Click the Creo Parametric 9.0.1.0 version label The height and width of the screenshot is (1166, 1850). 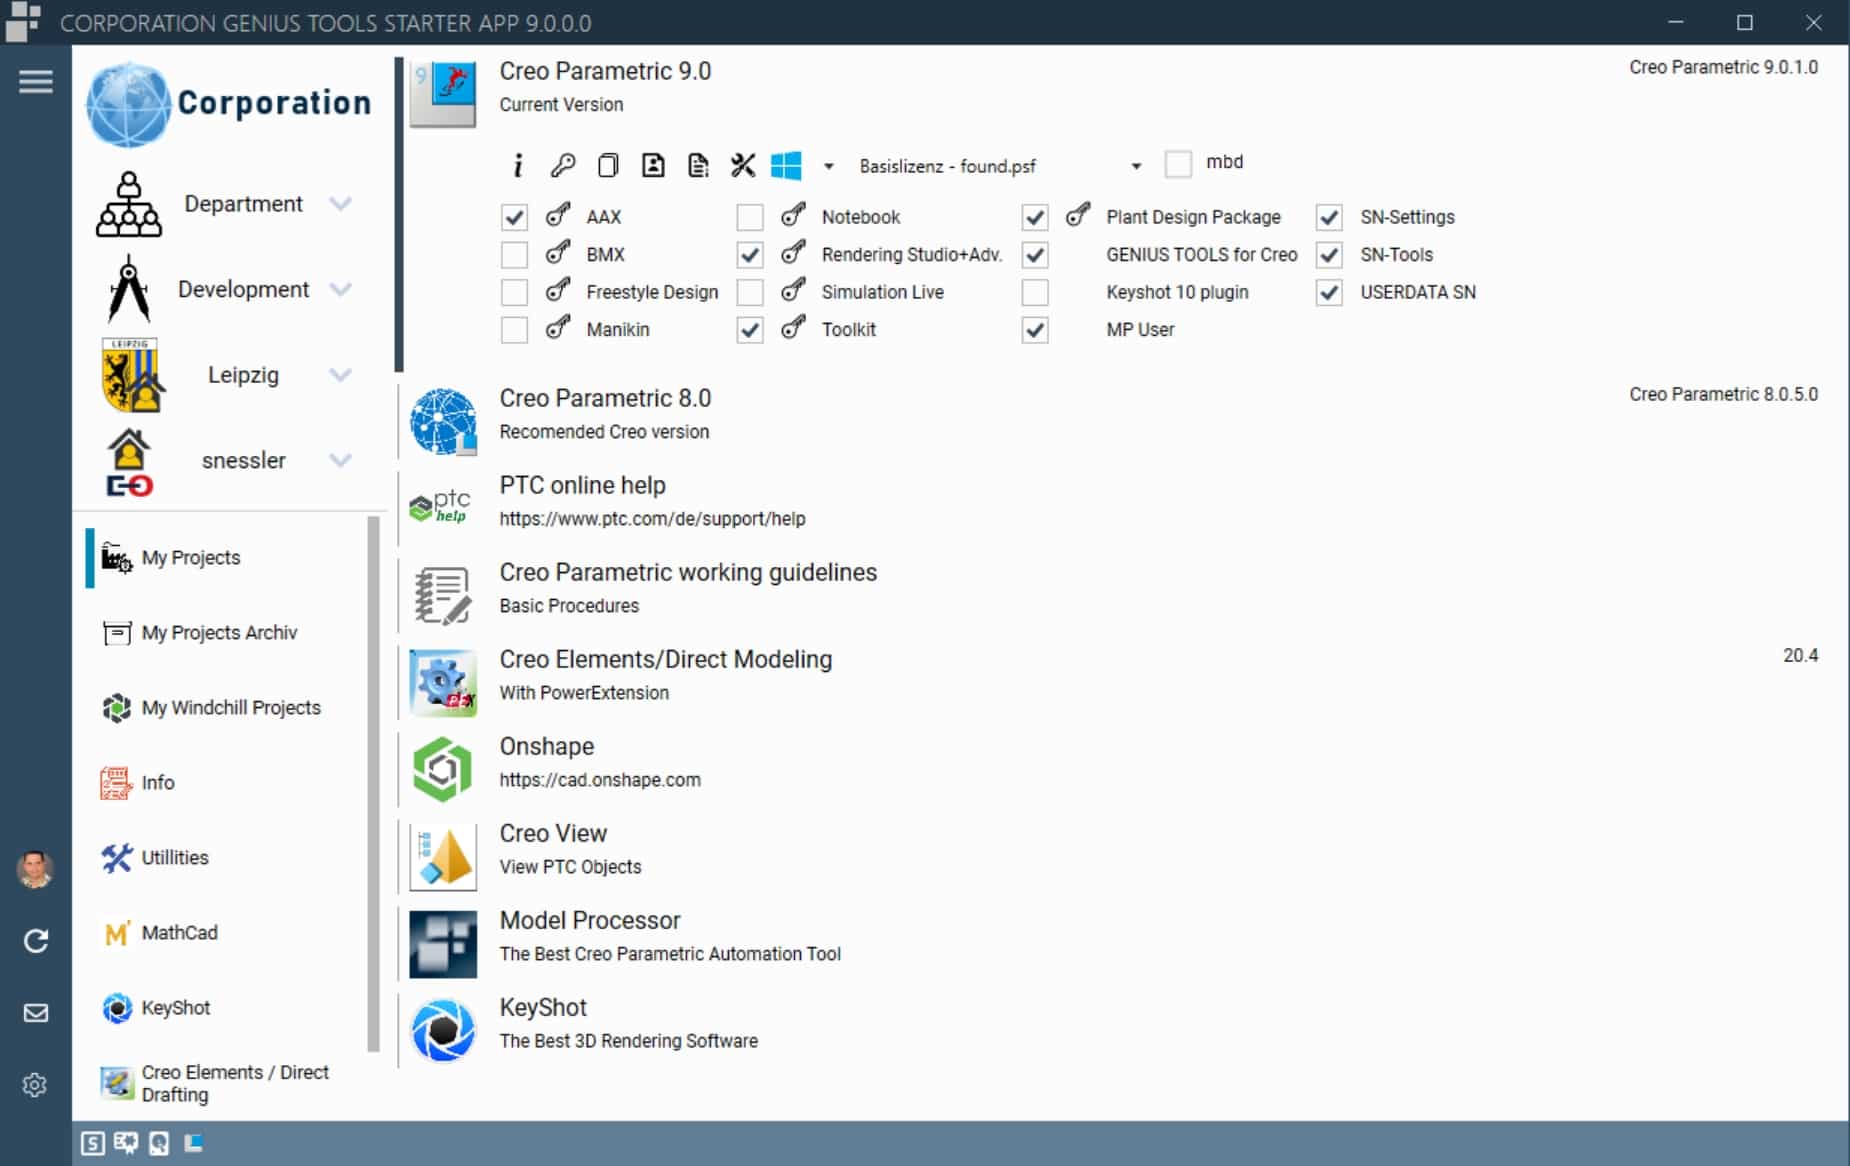tap(1723, 67)
